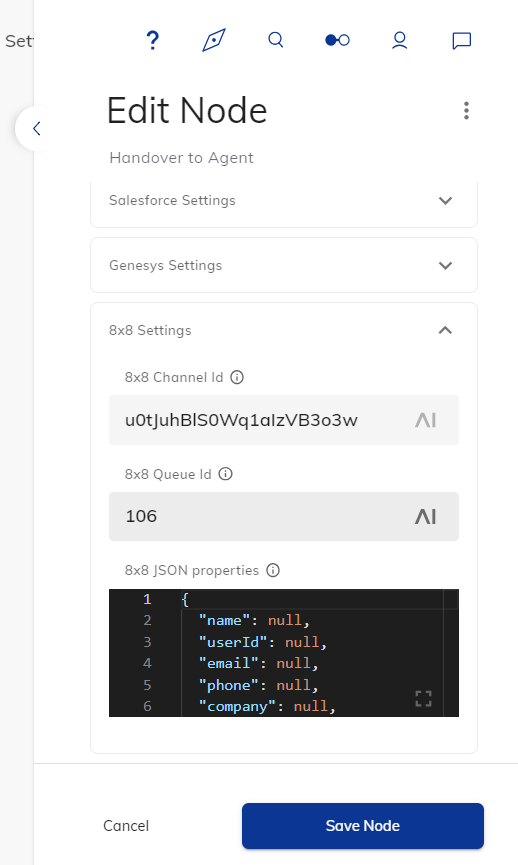The image size is (518, 865).
Task: Click inside the JSON properties code editor
Action: (x=284, y=653)
